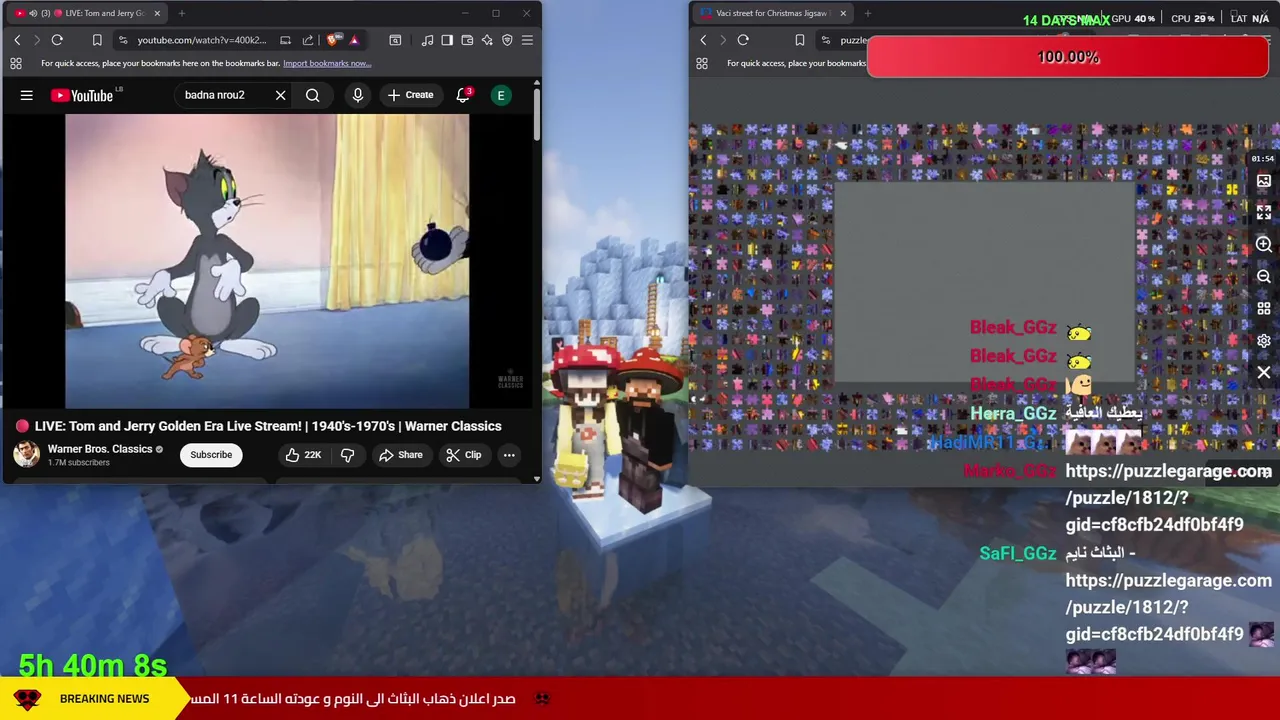Open Warner Bros. Classics channel name
1280x720 pixels.
(100, 449)
